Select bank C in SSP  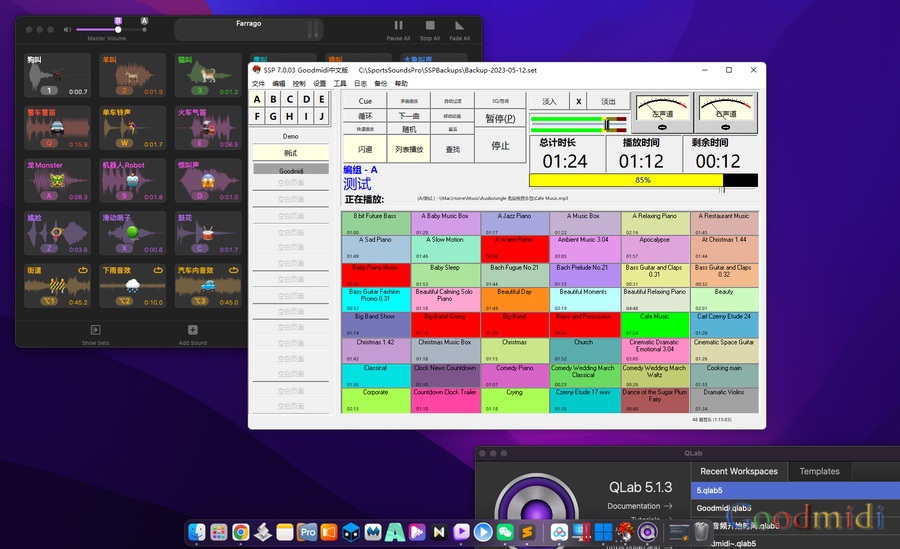coord(290,99)
